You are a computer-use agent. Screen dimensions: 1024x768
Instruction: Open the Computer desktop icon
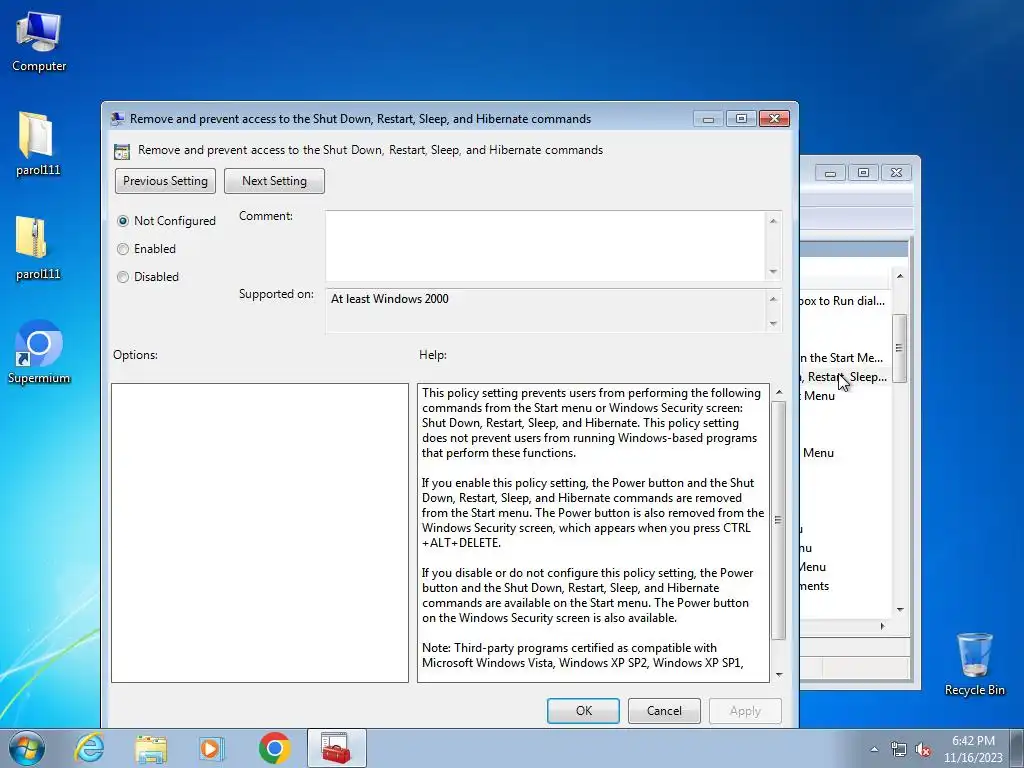click(39, 41)
